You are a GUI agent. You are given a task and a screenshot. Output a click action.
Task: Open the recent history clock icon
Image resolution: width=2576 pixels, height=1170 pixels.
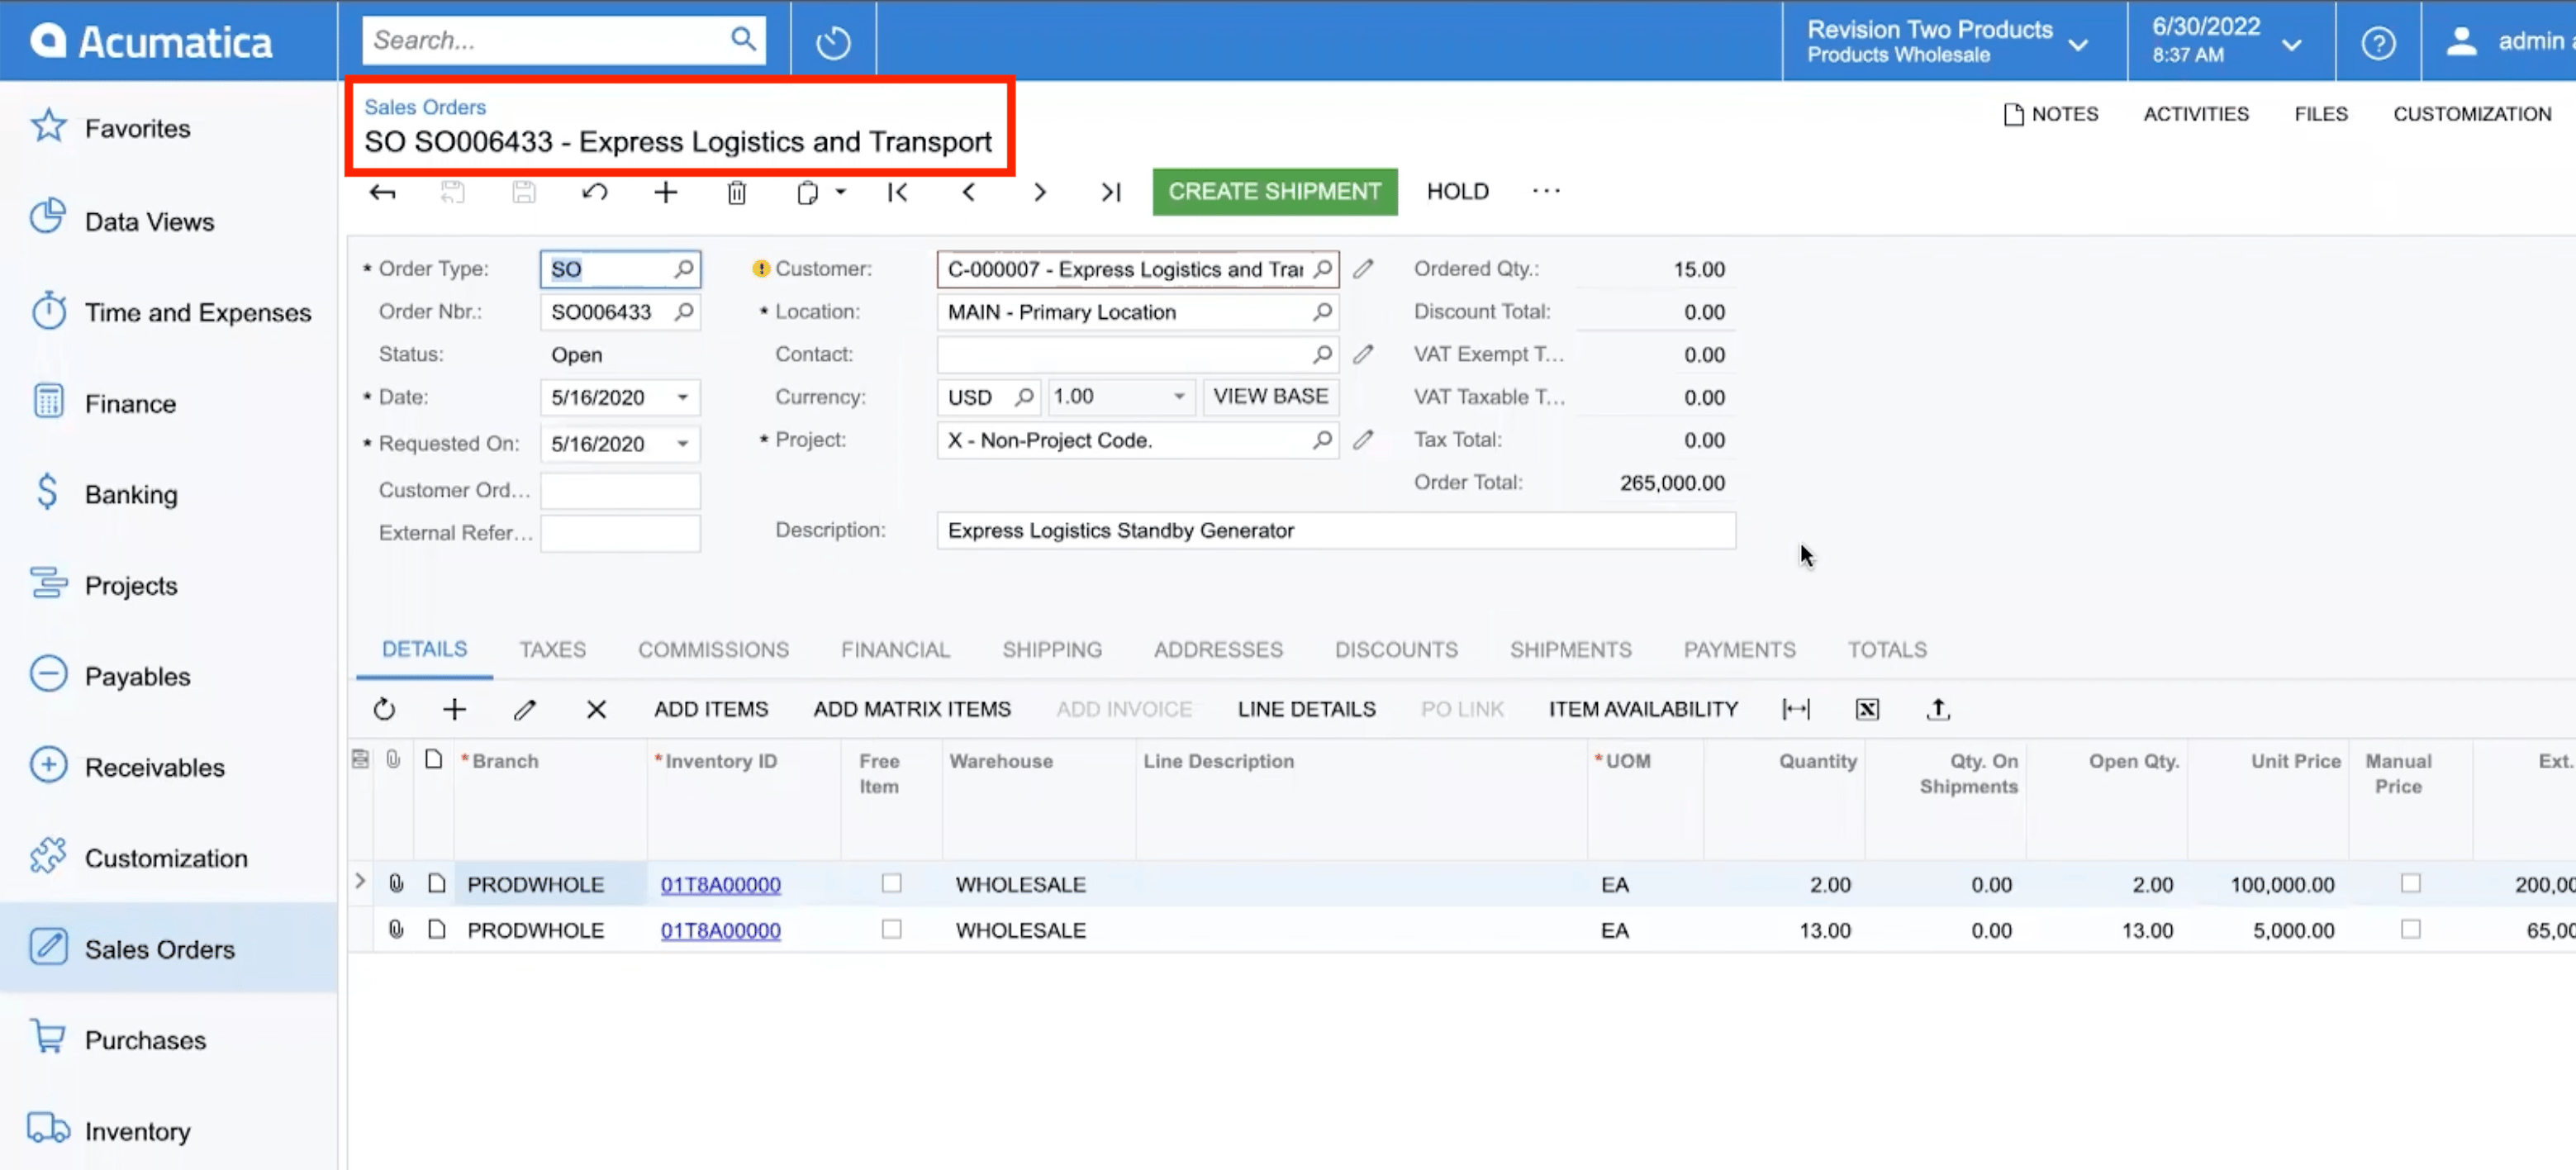(832, 42)
